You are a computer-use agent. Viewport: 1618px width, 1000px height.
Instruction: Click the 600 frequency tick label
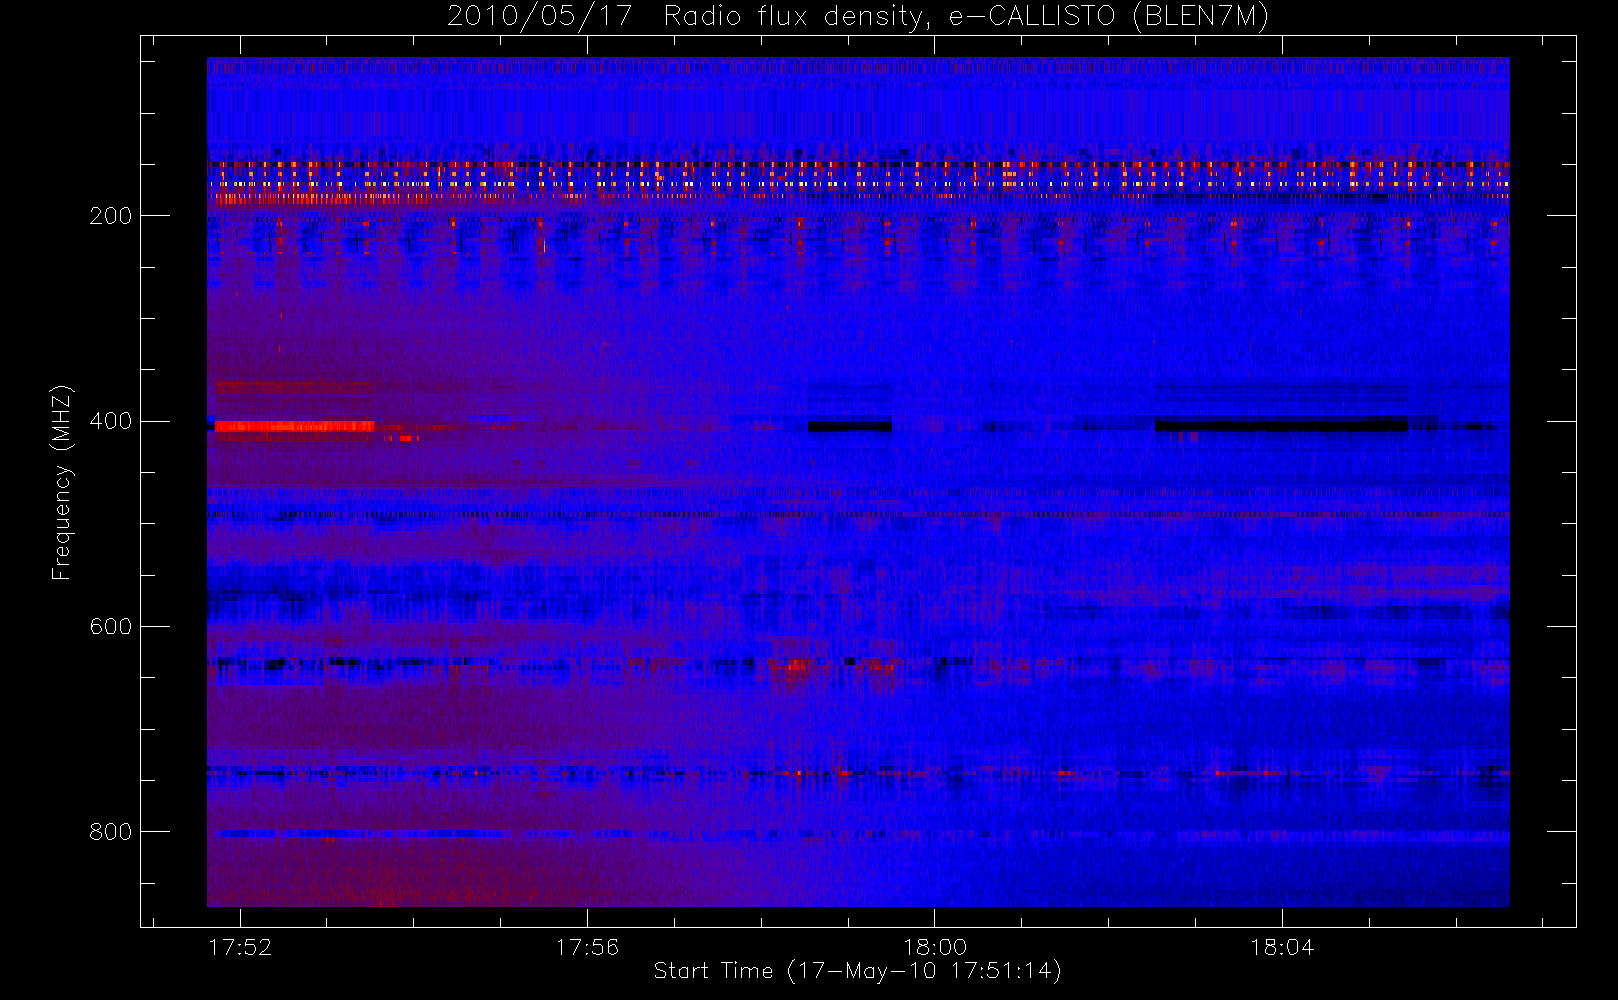[x=110, y=627]
